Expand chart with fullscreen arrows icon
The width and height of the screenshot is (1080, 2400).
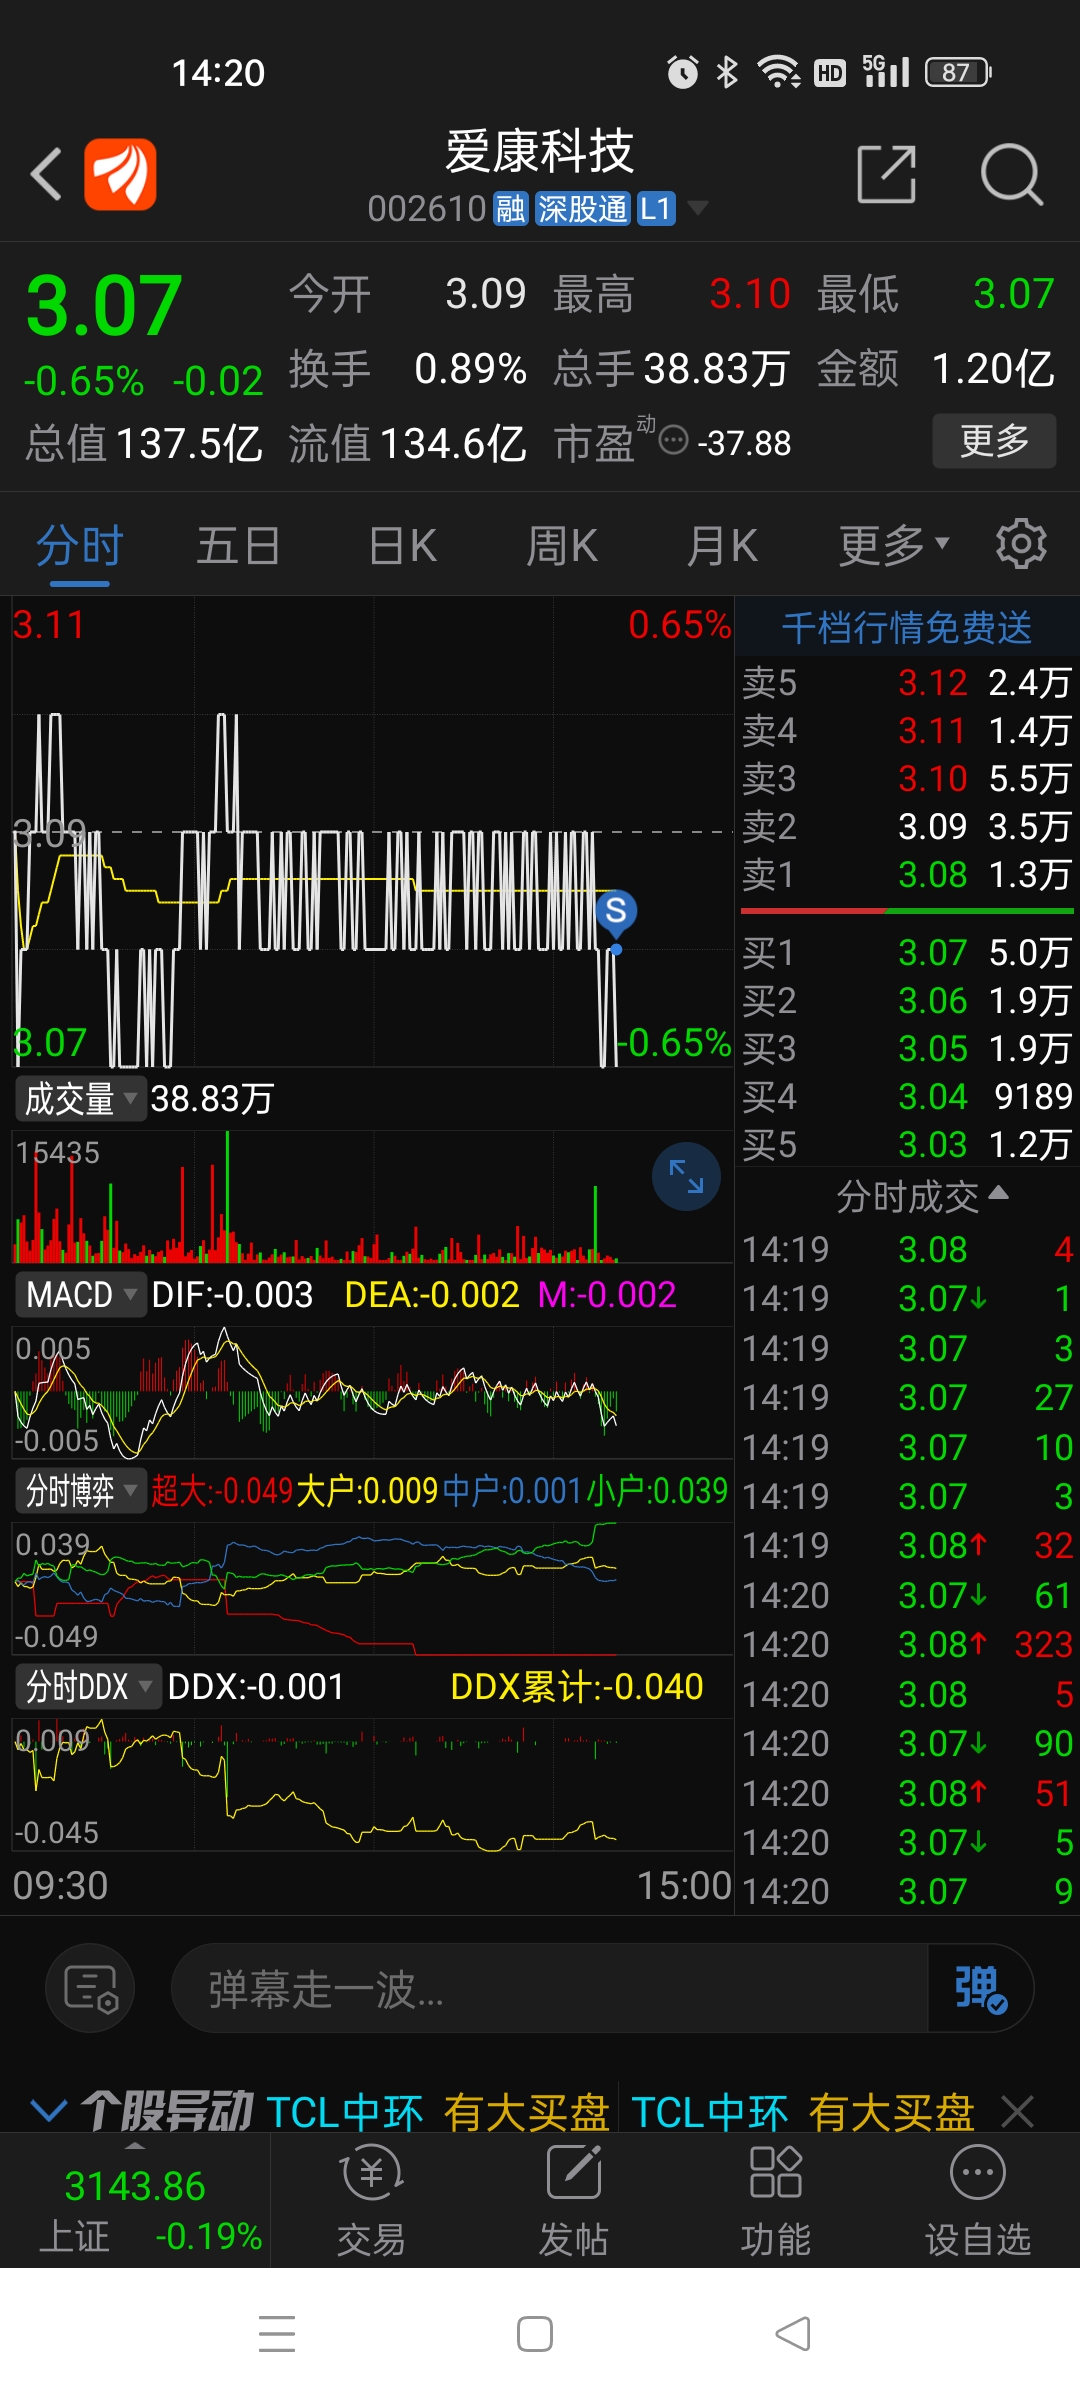(686, 1177)
